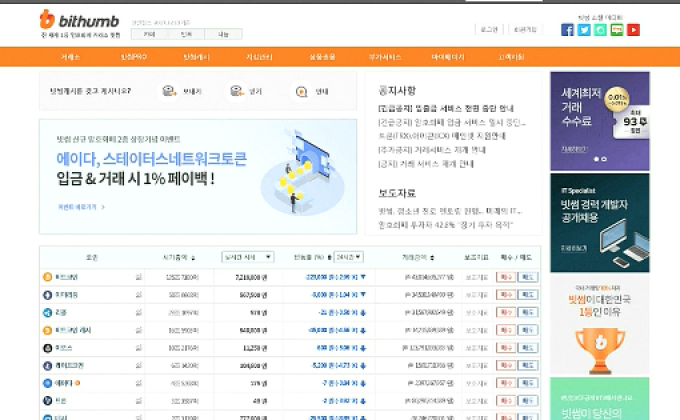Click the Tron coin icon
This screenshot has width=680, height=420.
[48, 401]
